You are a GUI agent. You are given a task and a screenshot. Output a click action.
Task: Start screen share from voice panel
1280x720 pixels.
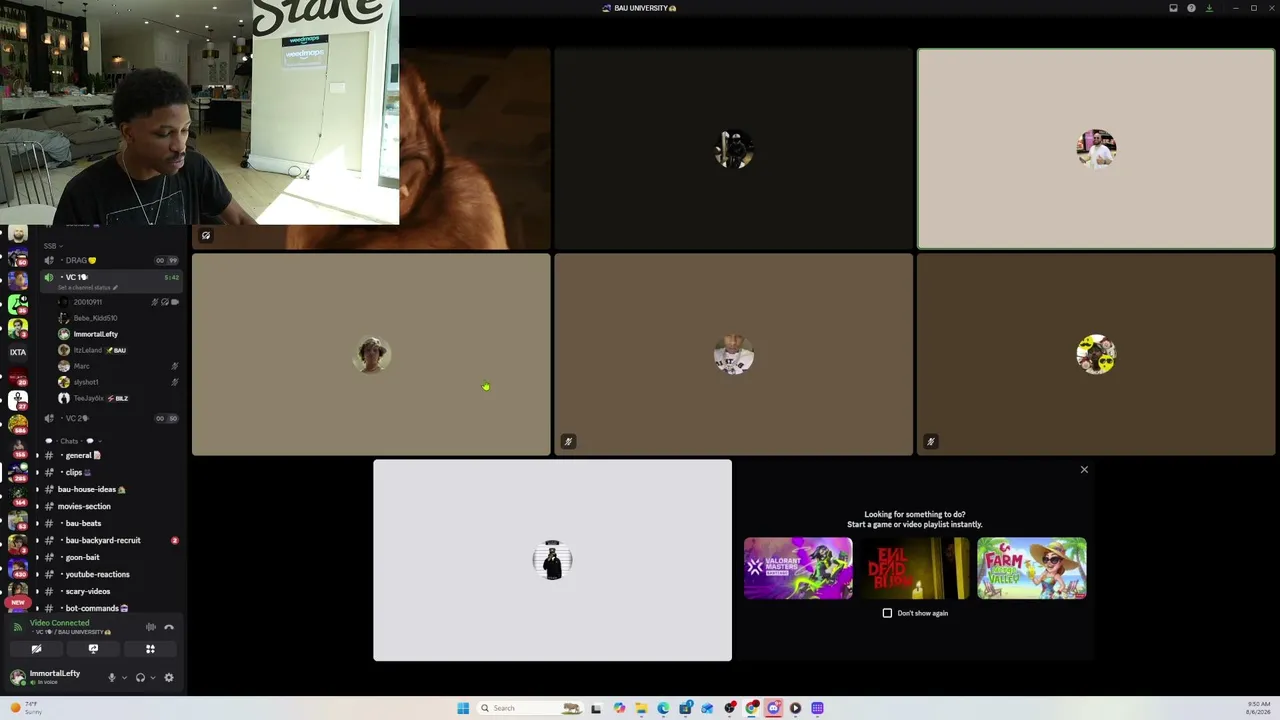[93, 649]
